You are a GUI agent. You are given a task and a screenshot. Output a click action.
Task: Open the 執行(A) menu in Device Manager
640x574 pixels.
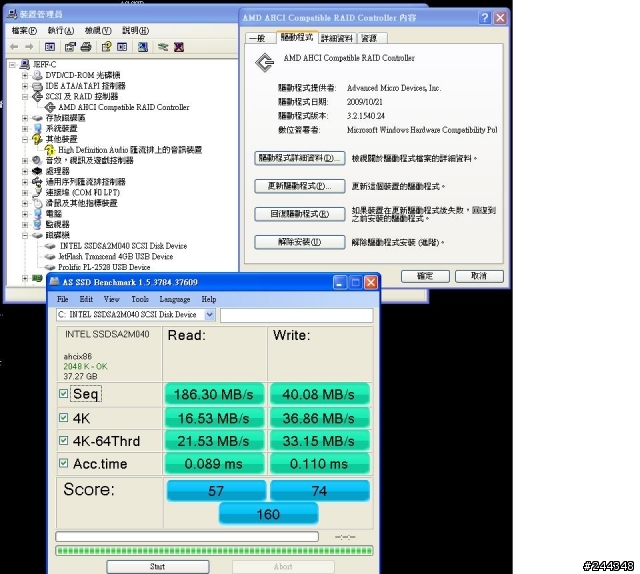[61, 31]
